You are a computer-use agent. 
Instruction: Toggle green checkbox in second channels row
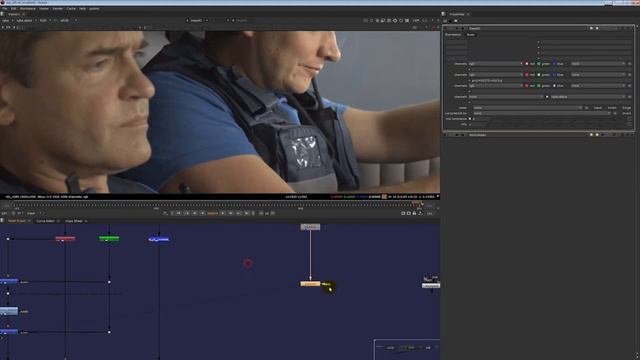tap(539, 75)
